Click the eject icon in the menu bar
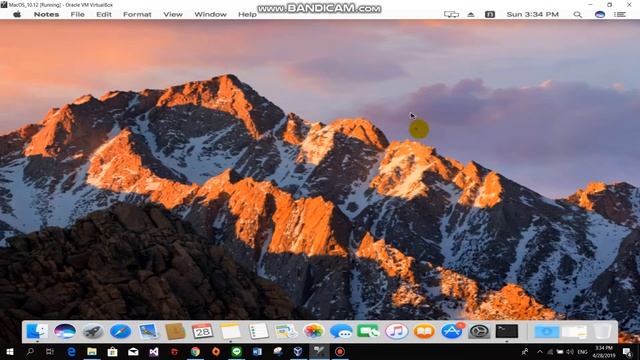The height and width of the screenshot is (360, 640). click(471, 14)
